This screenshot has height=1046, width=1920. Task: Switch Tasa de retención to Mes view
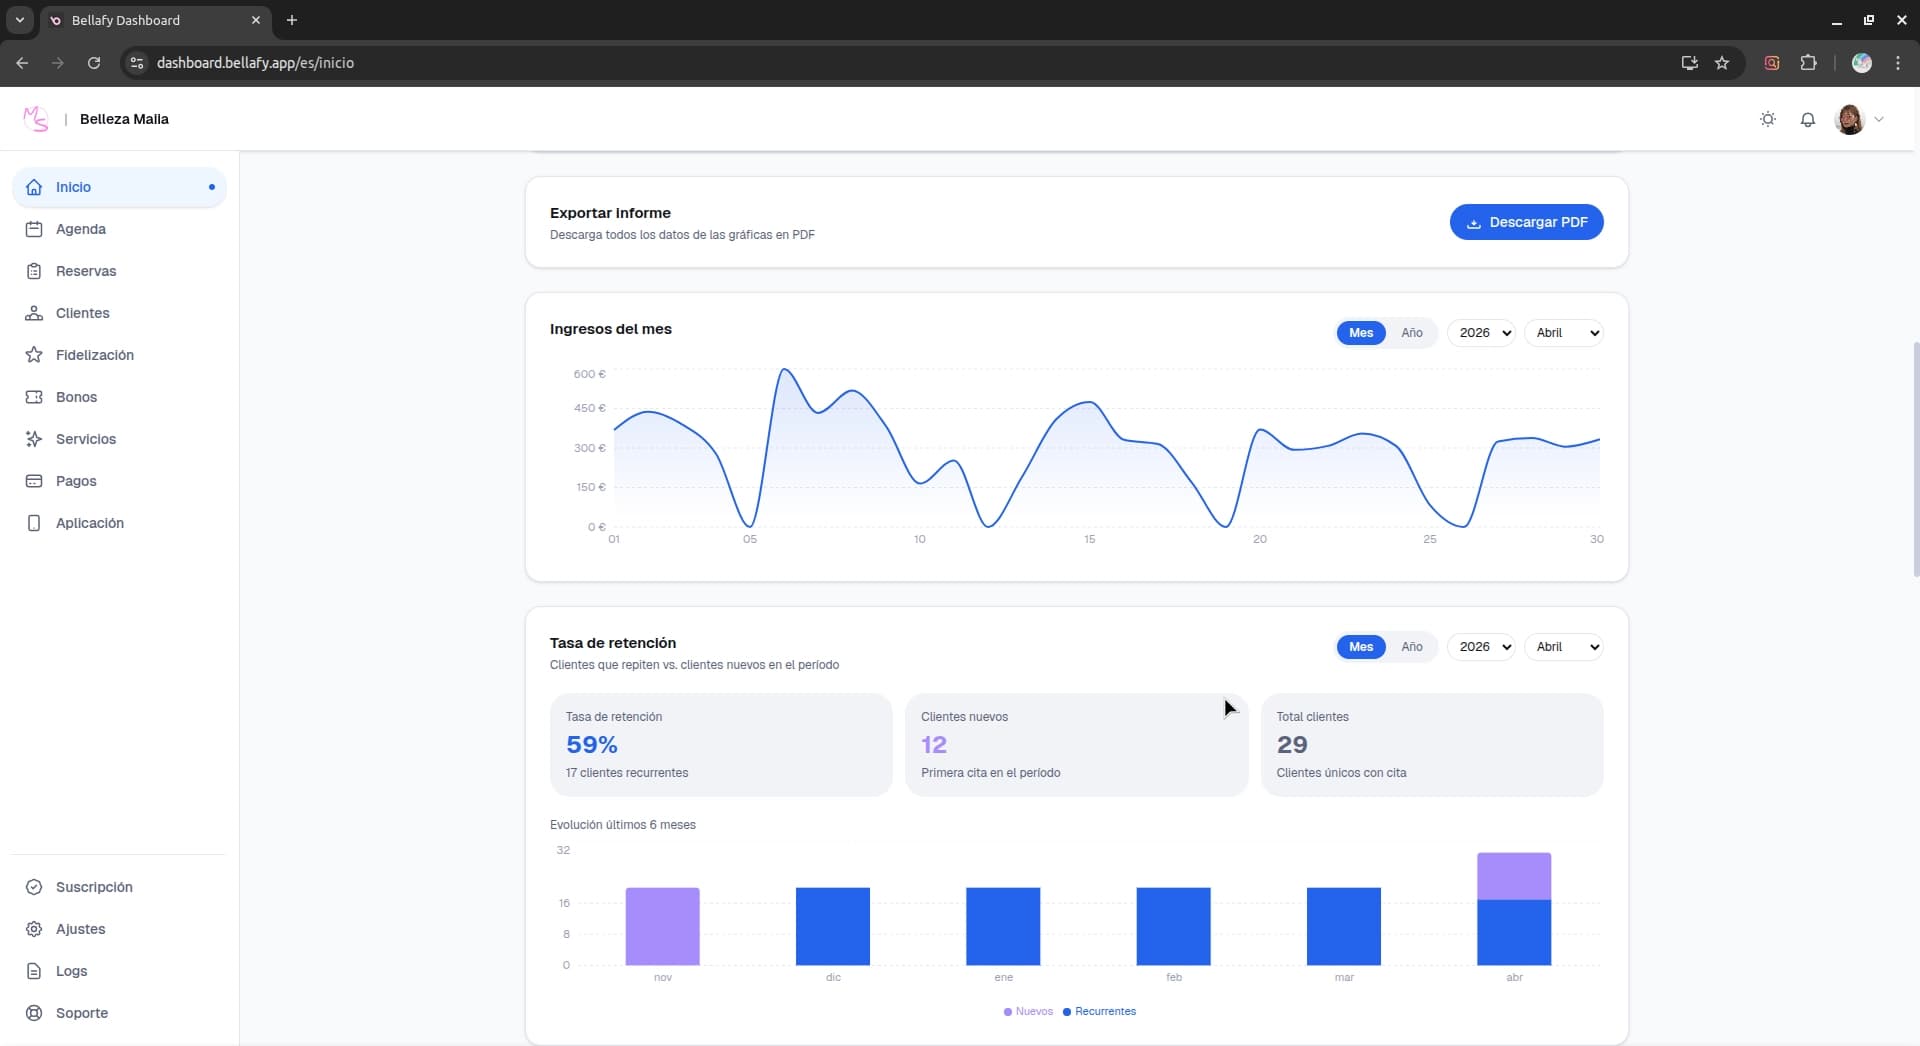click(1360, 646)
